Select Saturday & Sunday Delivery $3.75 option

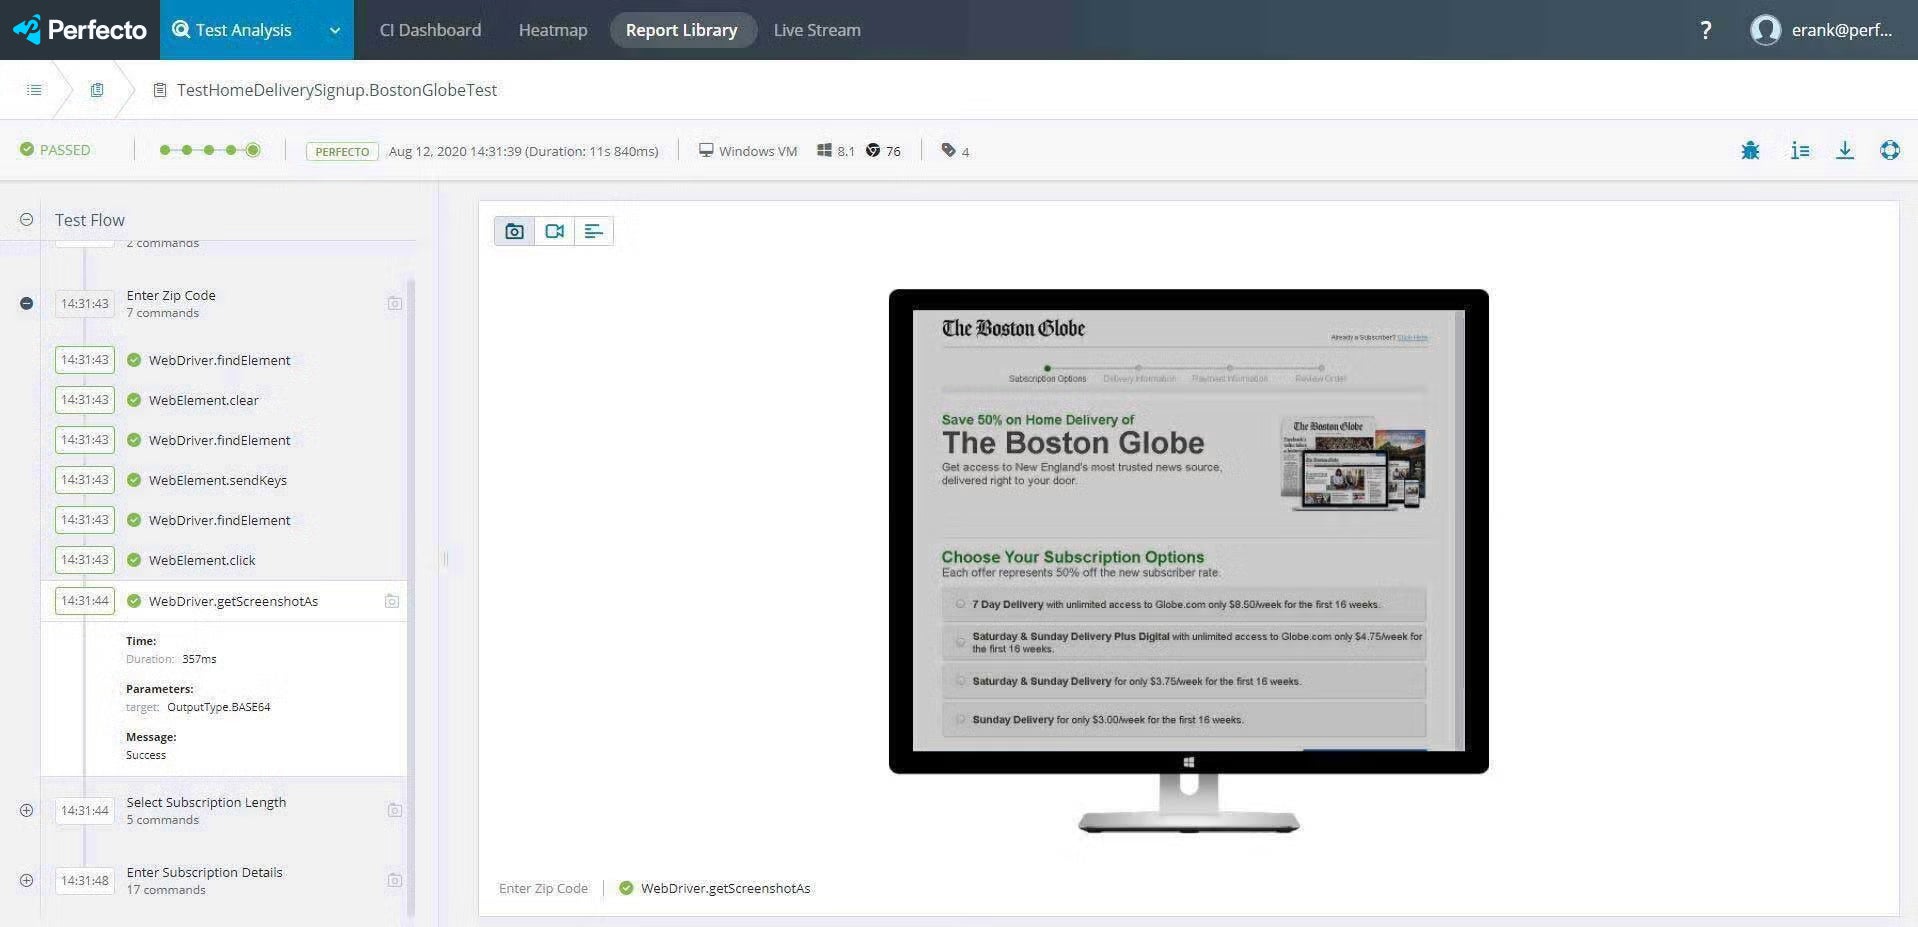[x=960, y=681]
